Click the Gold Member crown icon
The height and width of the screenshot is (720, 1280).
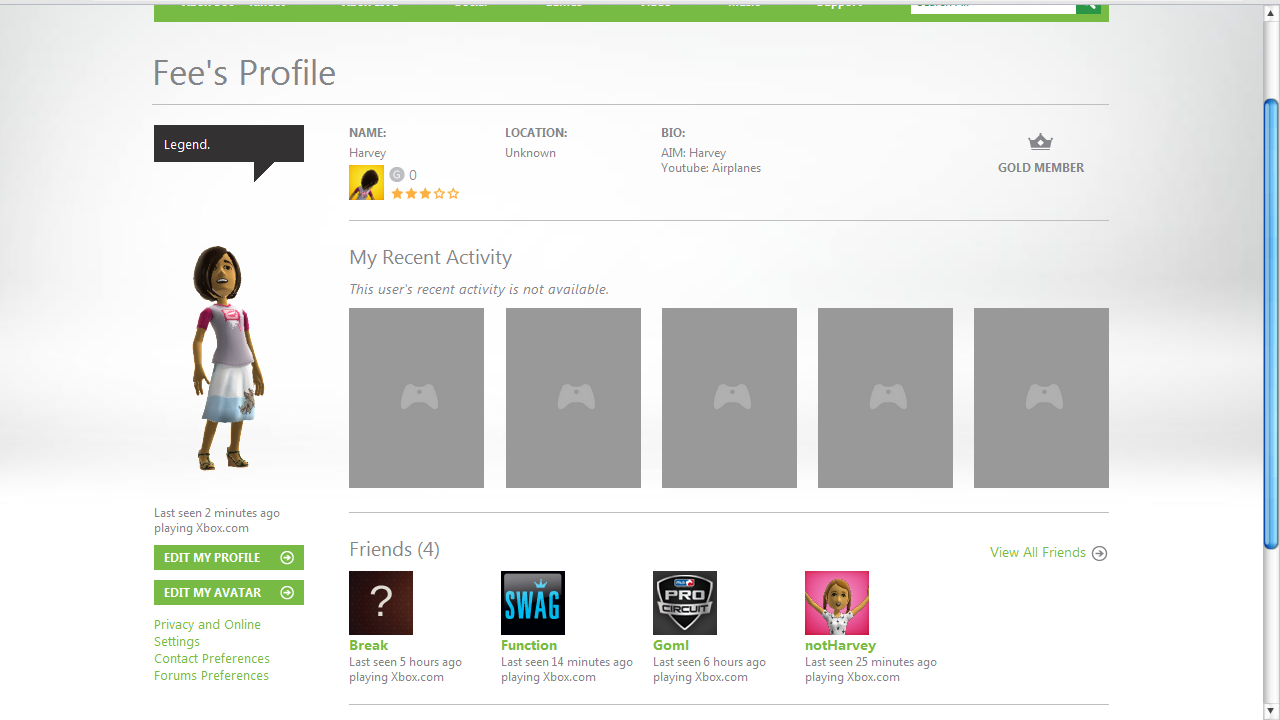pyautogui.click(x=1040, y=142)
